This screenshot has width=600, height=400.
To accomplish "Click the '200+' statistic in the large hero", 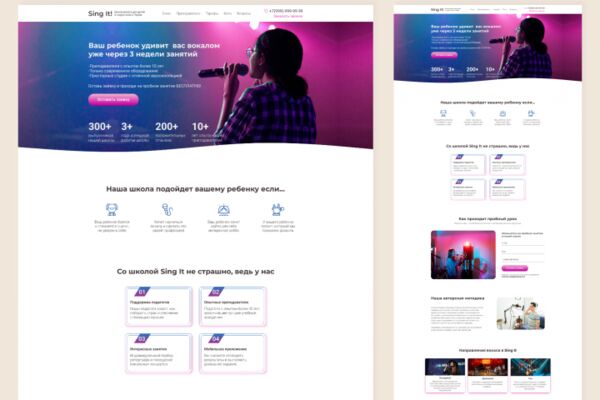I will (x=166, y=126).
